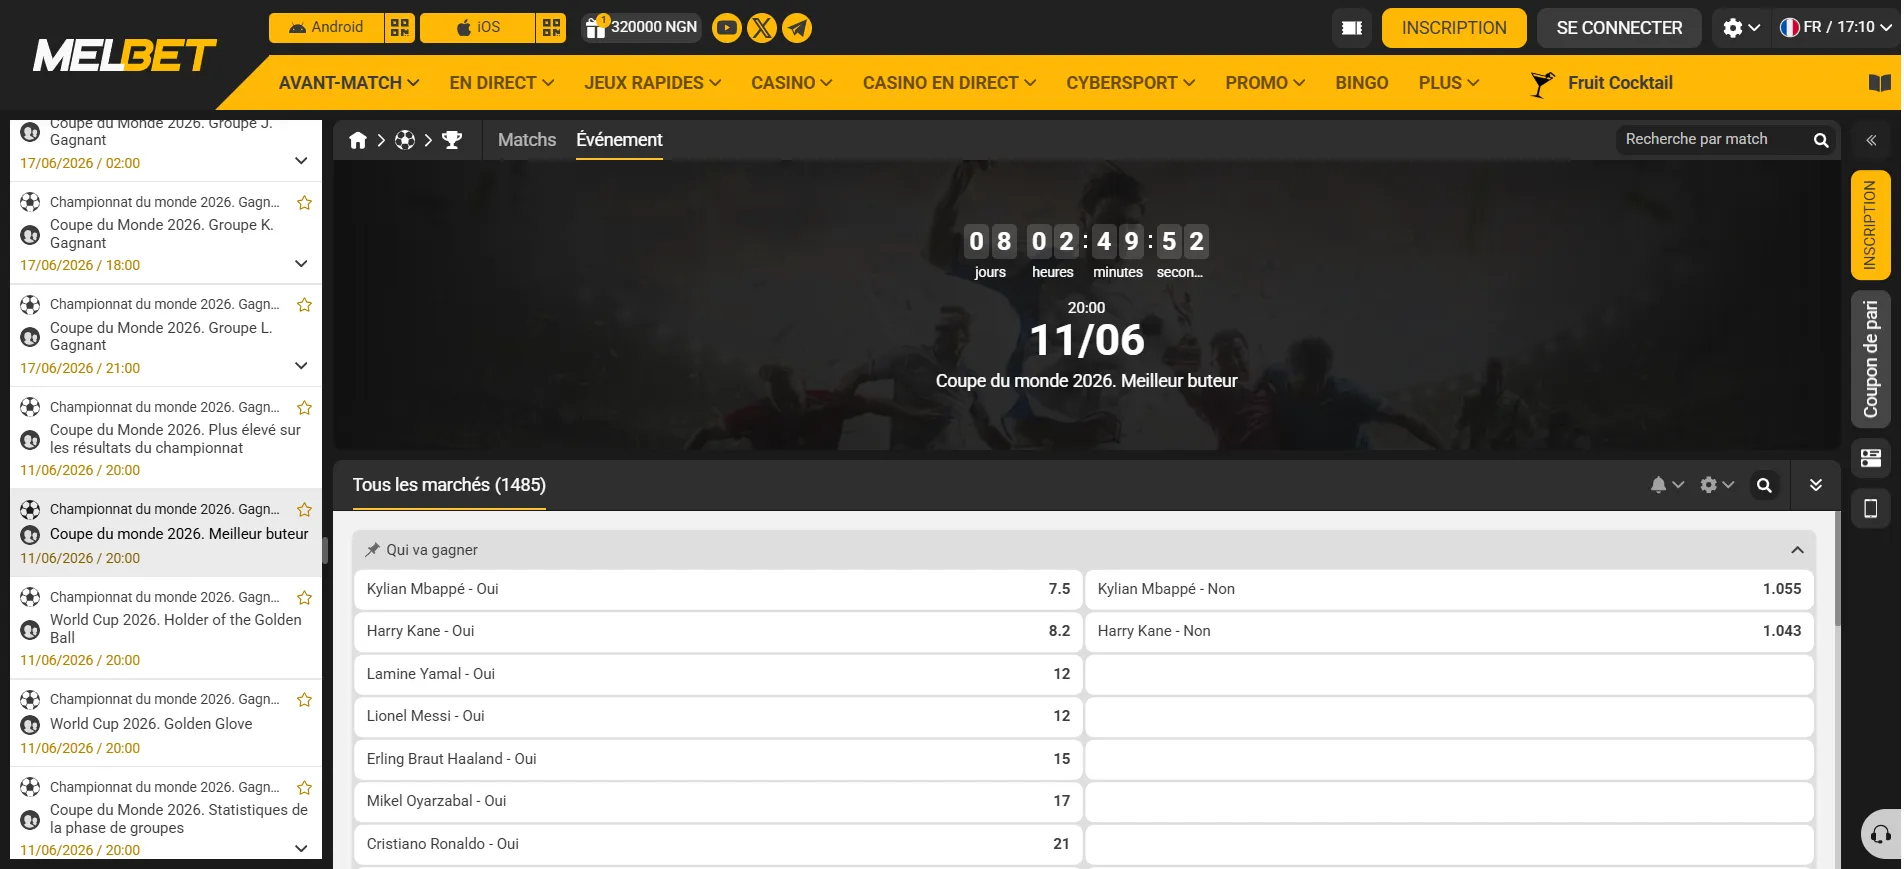The width and height of the screenshot is (1904, 869).
Task: Pin the Qui va gagner market
Action: click(x=372, y=550)
